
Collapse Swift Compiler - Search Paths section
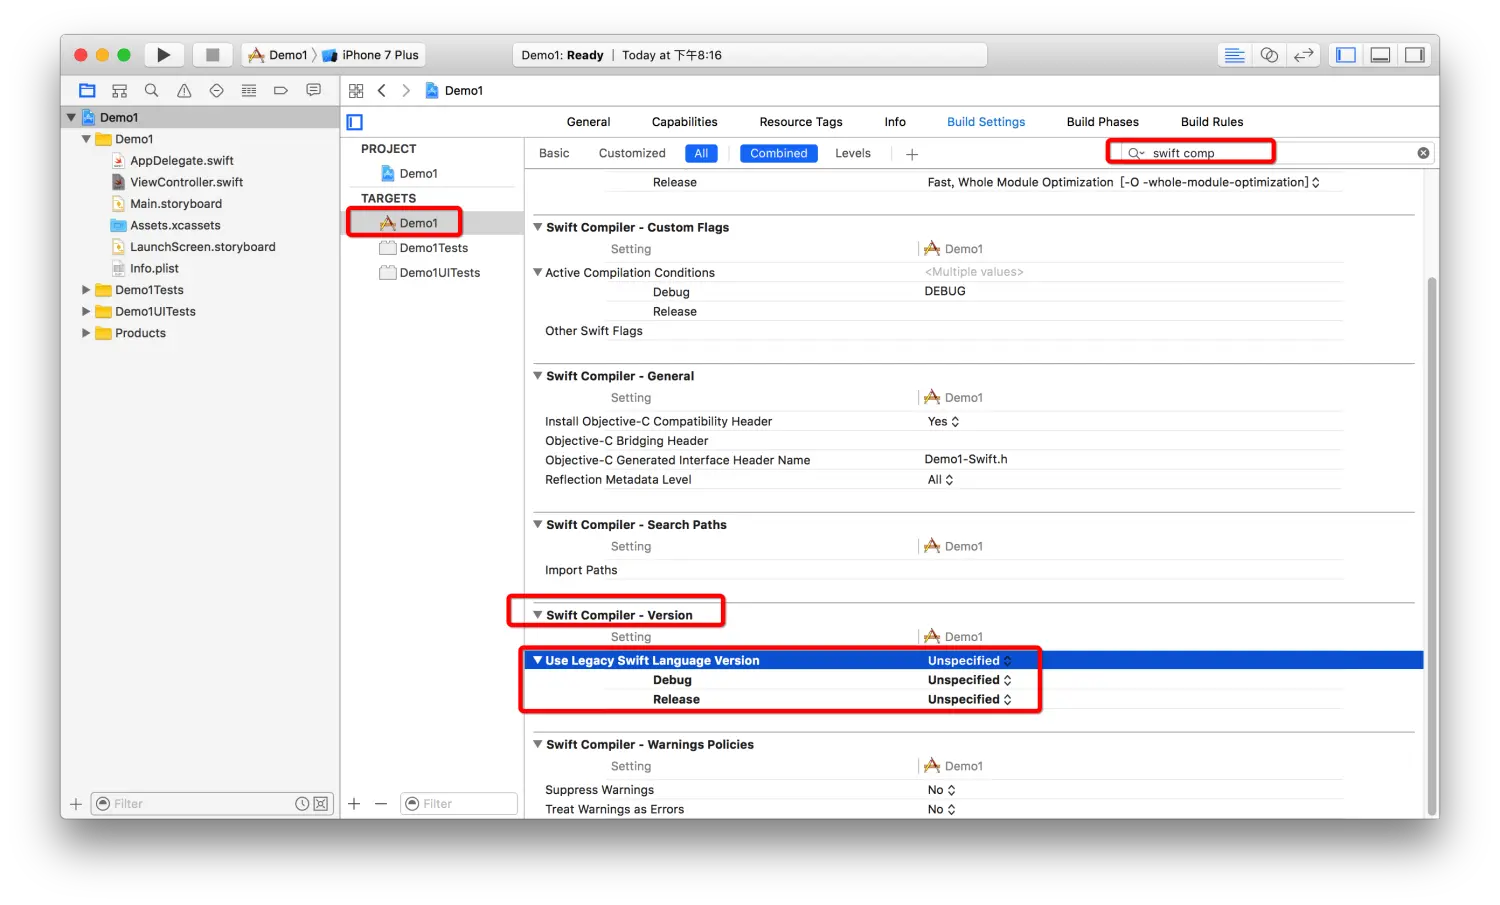pyautogui.click(x=538, y=524)
